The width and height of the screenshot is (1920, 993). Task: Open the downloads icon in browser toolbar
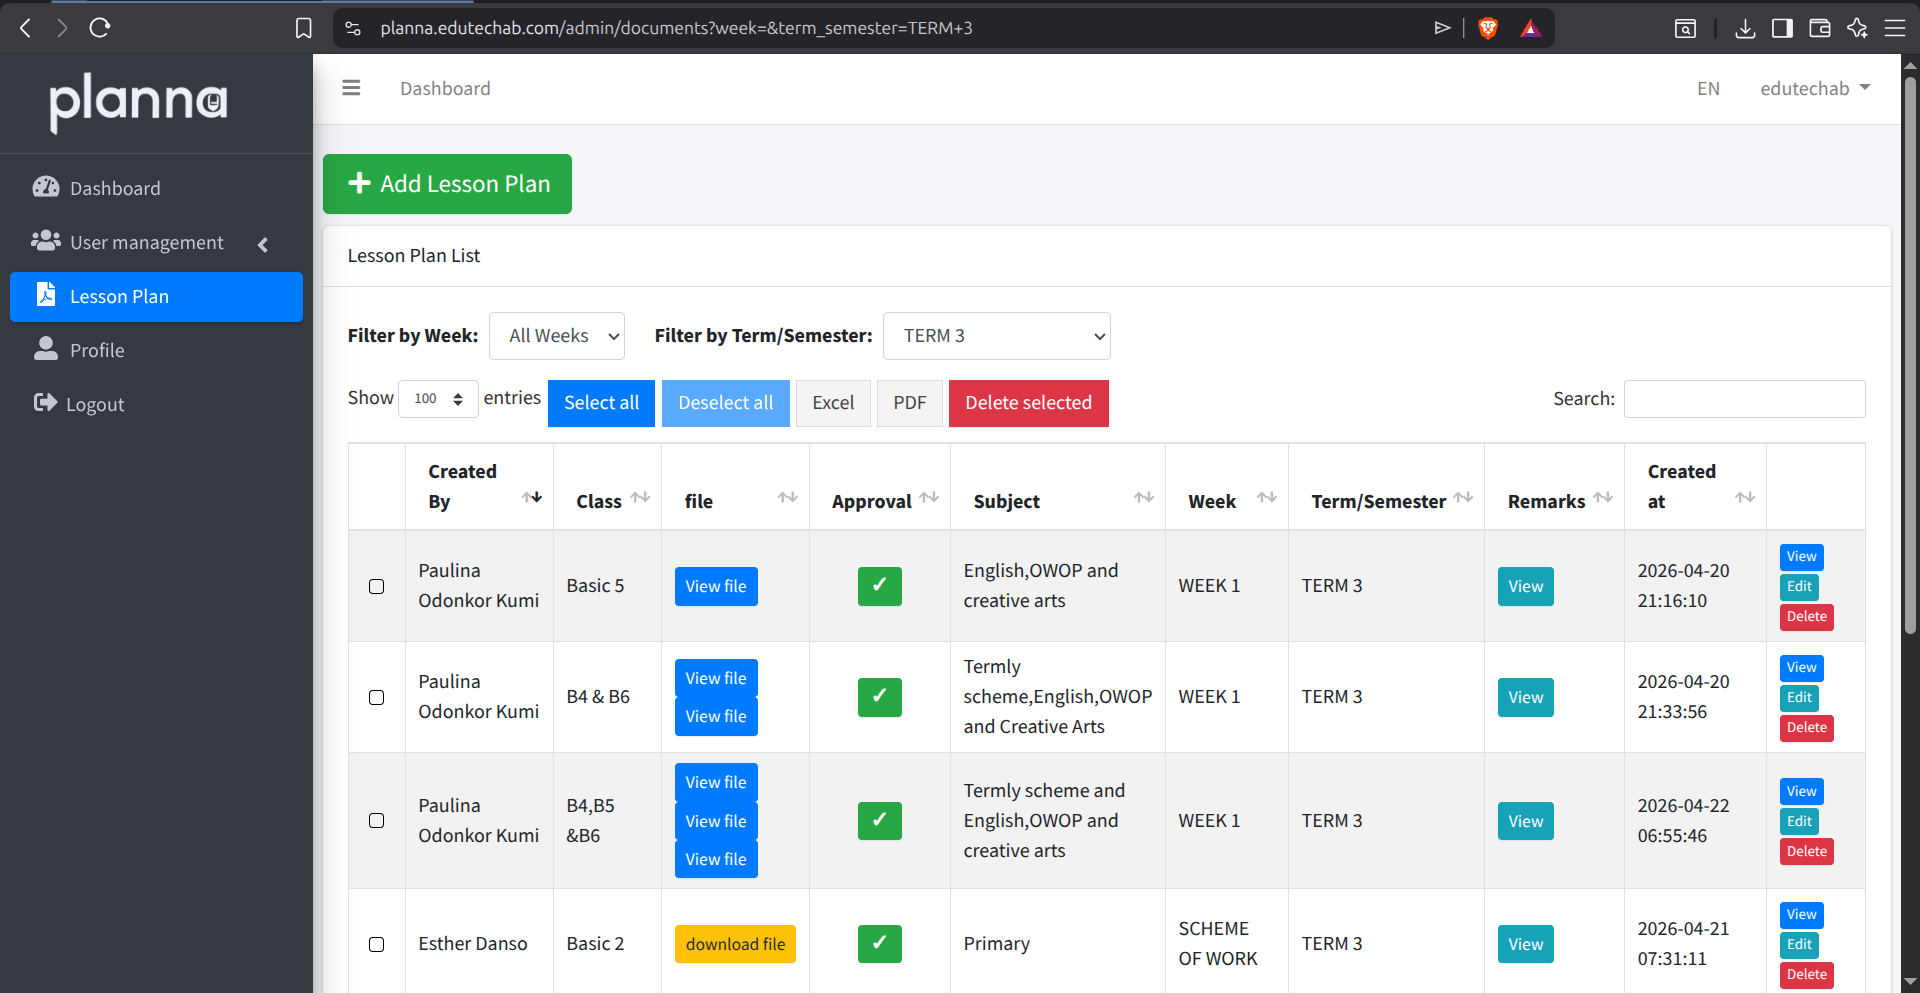click(1745, 28)
